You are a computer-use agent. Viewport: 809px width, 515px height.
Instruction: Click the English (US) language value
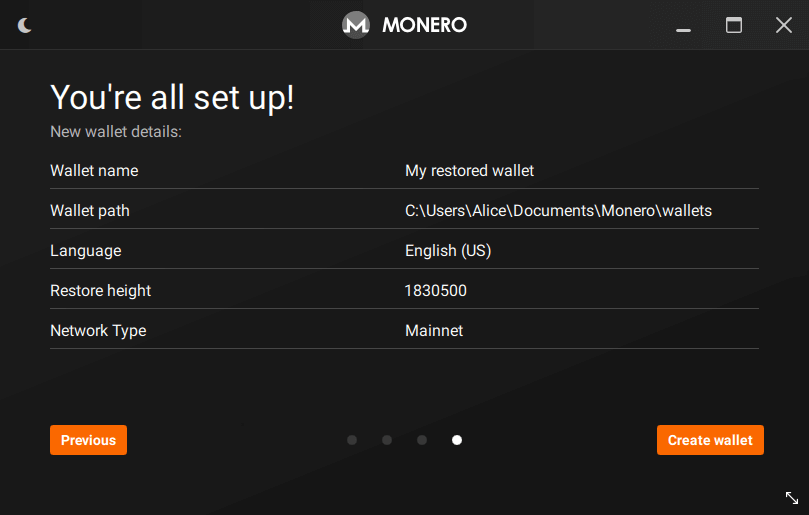pos(448,251)
